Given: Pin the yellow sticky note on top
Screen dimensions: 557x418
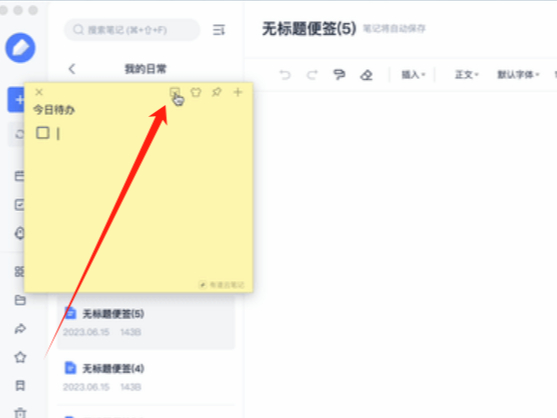Looking at the screenshot, I should [x=216, y=92].
